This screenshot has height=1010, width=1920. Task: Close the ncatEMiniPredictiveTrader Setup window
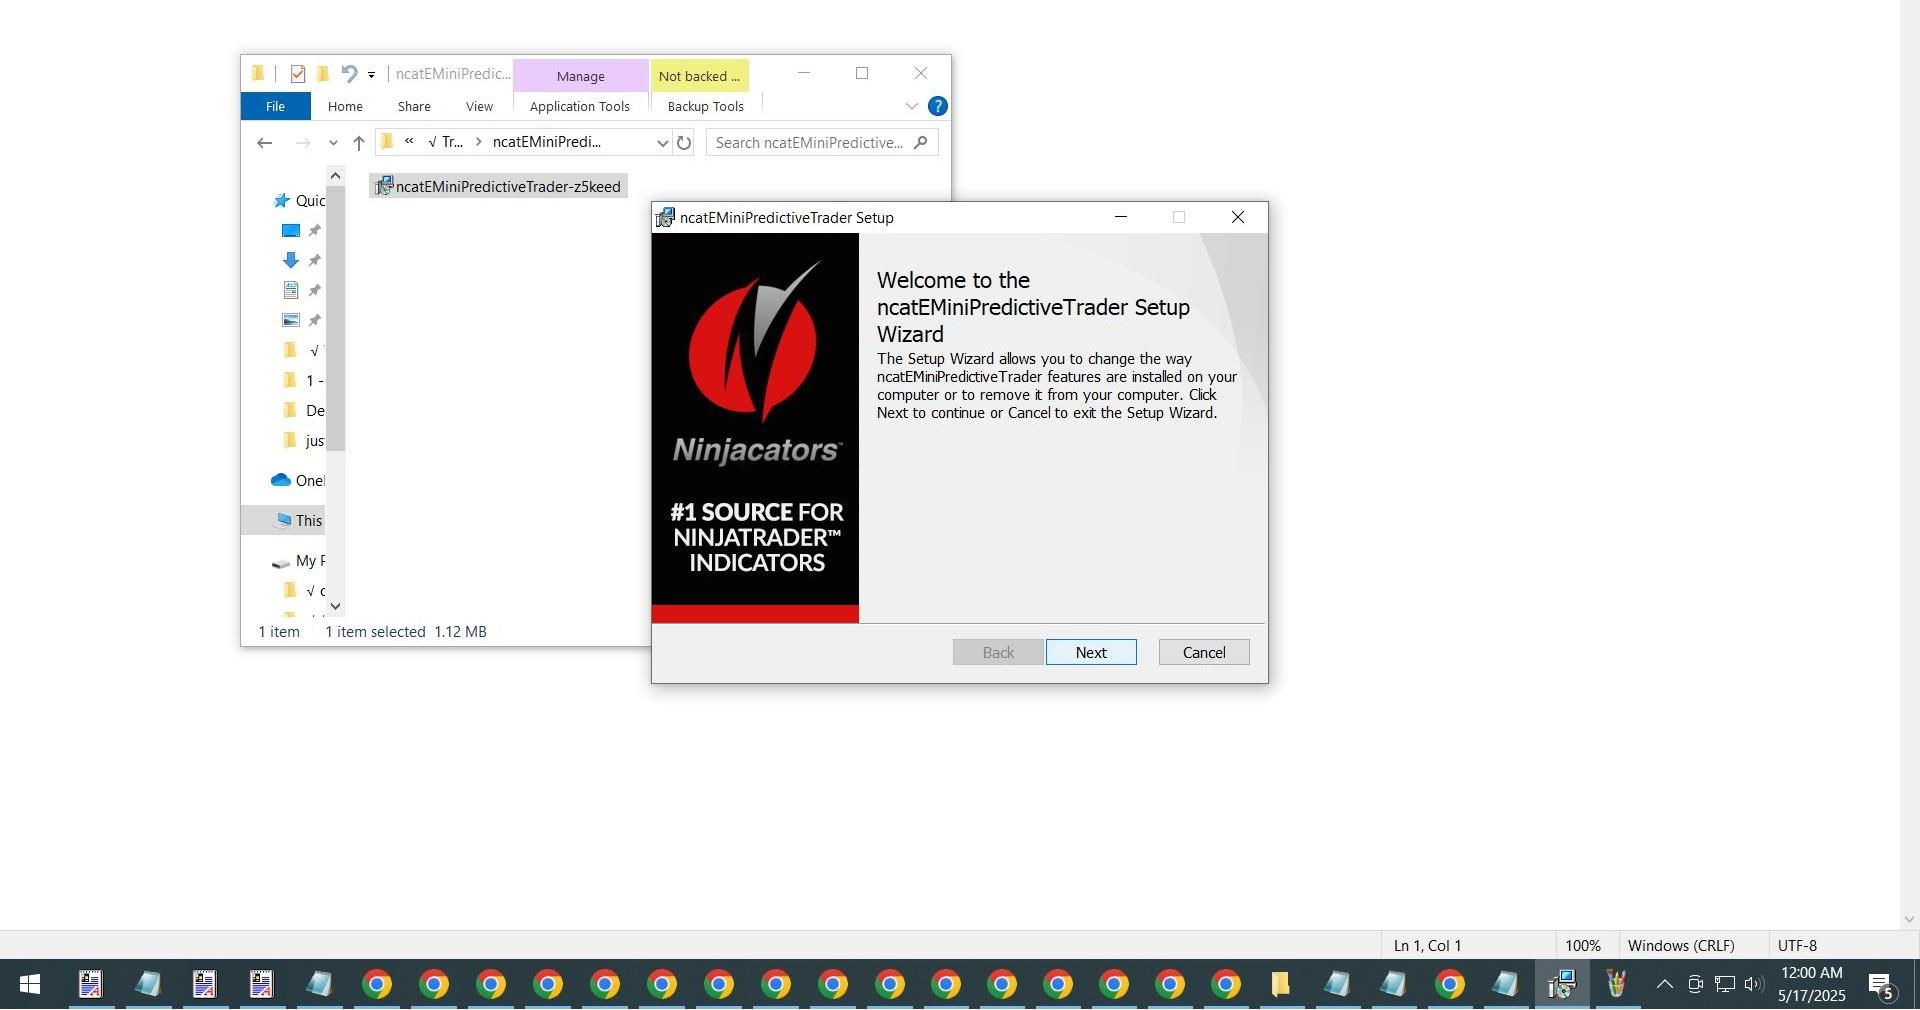click(x=1238, y=217)
